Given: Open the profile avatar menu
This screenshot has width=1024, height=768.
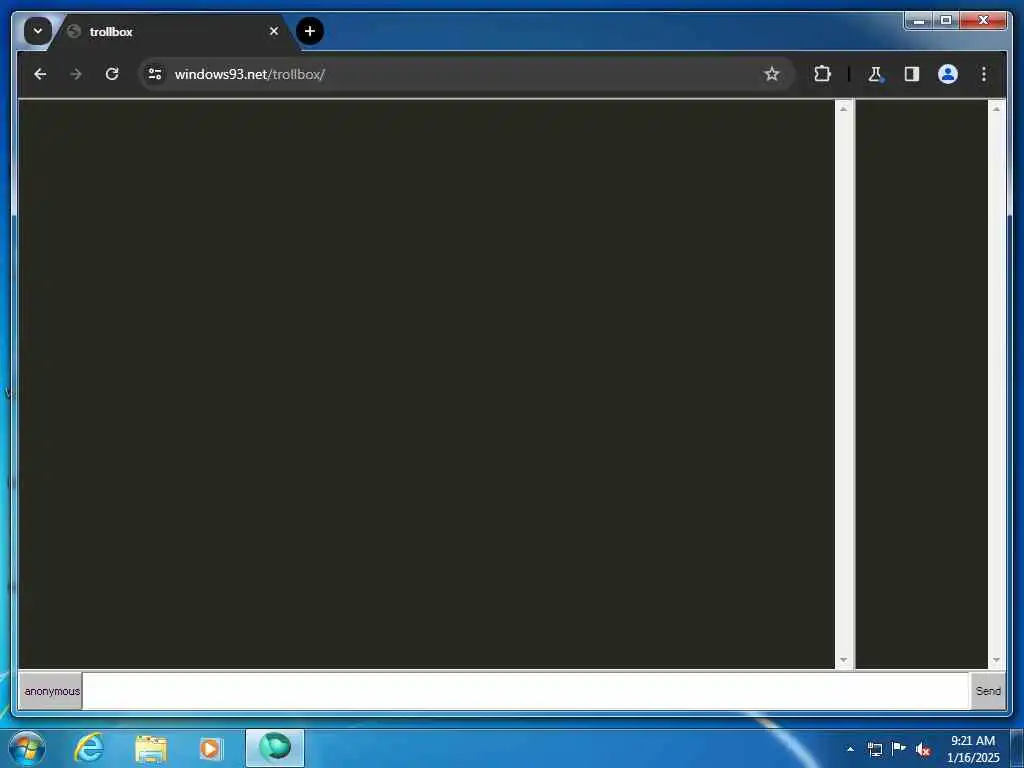Looking at the screenshot, I should pos(948,74).
